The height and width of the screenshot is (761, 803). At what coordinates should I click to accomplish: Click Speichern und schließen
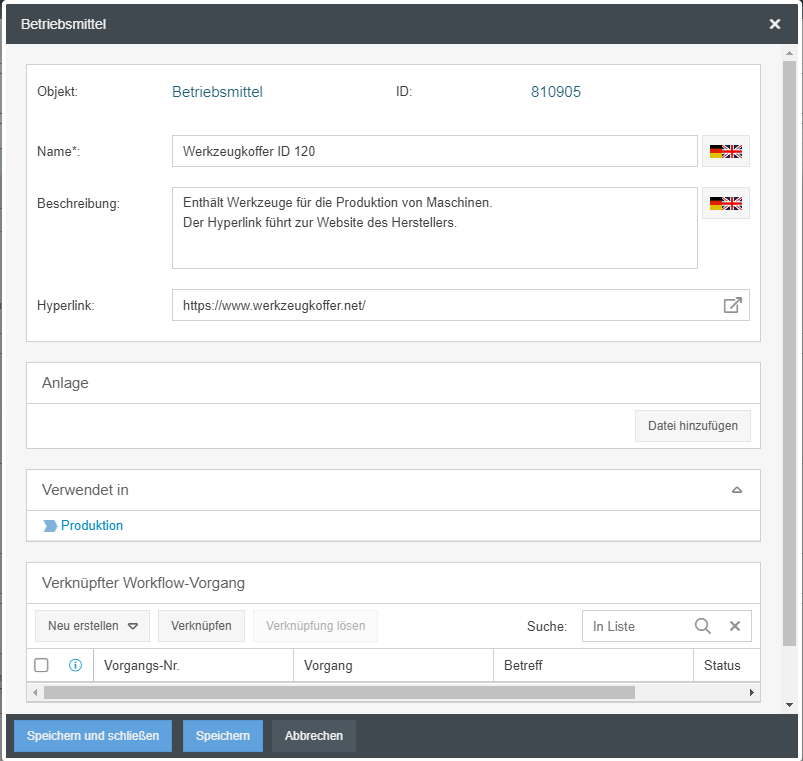(93, 736)
